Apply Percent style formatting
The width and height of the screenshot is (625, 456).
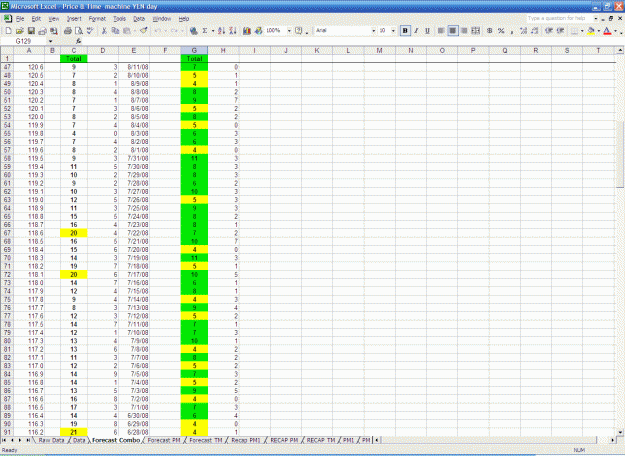click(x=501, y=31)
